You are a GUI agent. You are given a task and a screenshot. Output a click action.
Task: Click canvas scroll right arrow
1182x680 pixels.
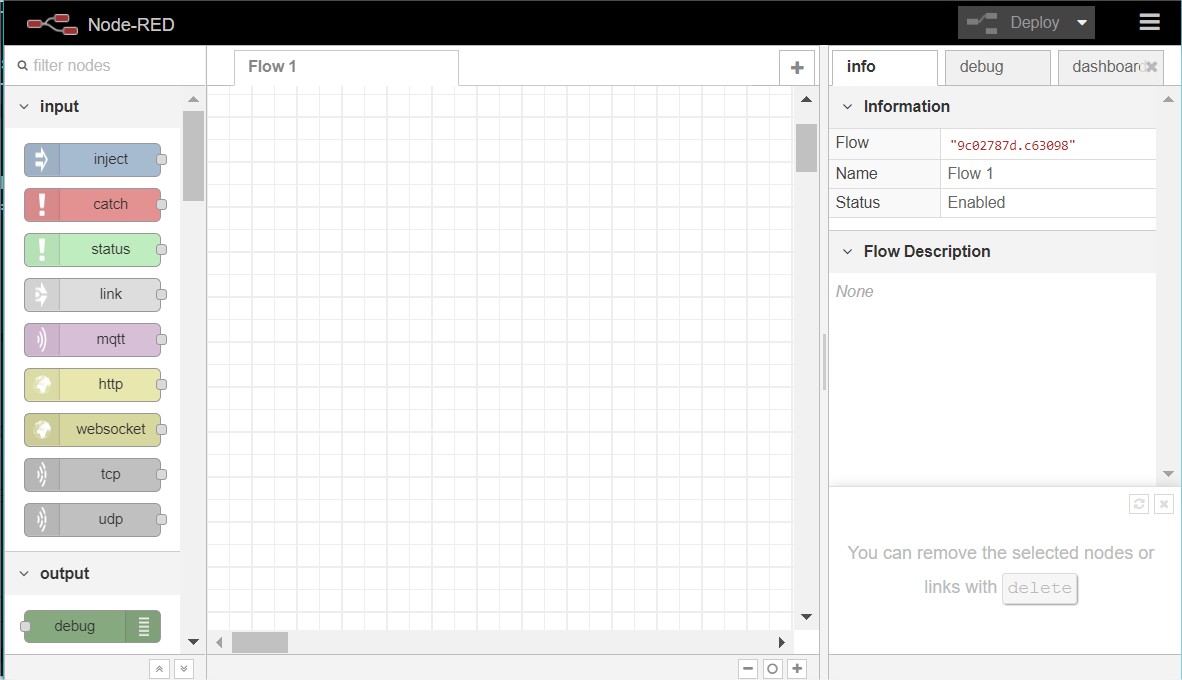pos(782,642)
